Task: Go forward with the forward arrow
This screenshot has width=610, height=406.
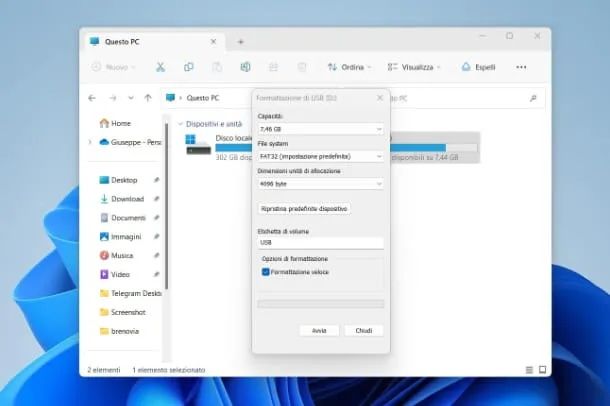Action: coord(113,98)
